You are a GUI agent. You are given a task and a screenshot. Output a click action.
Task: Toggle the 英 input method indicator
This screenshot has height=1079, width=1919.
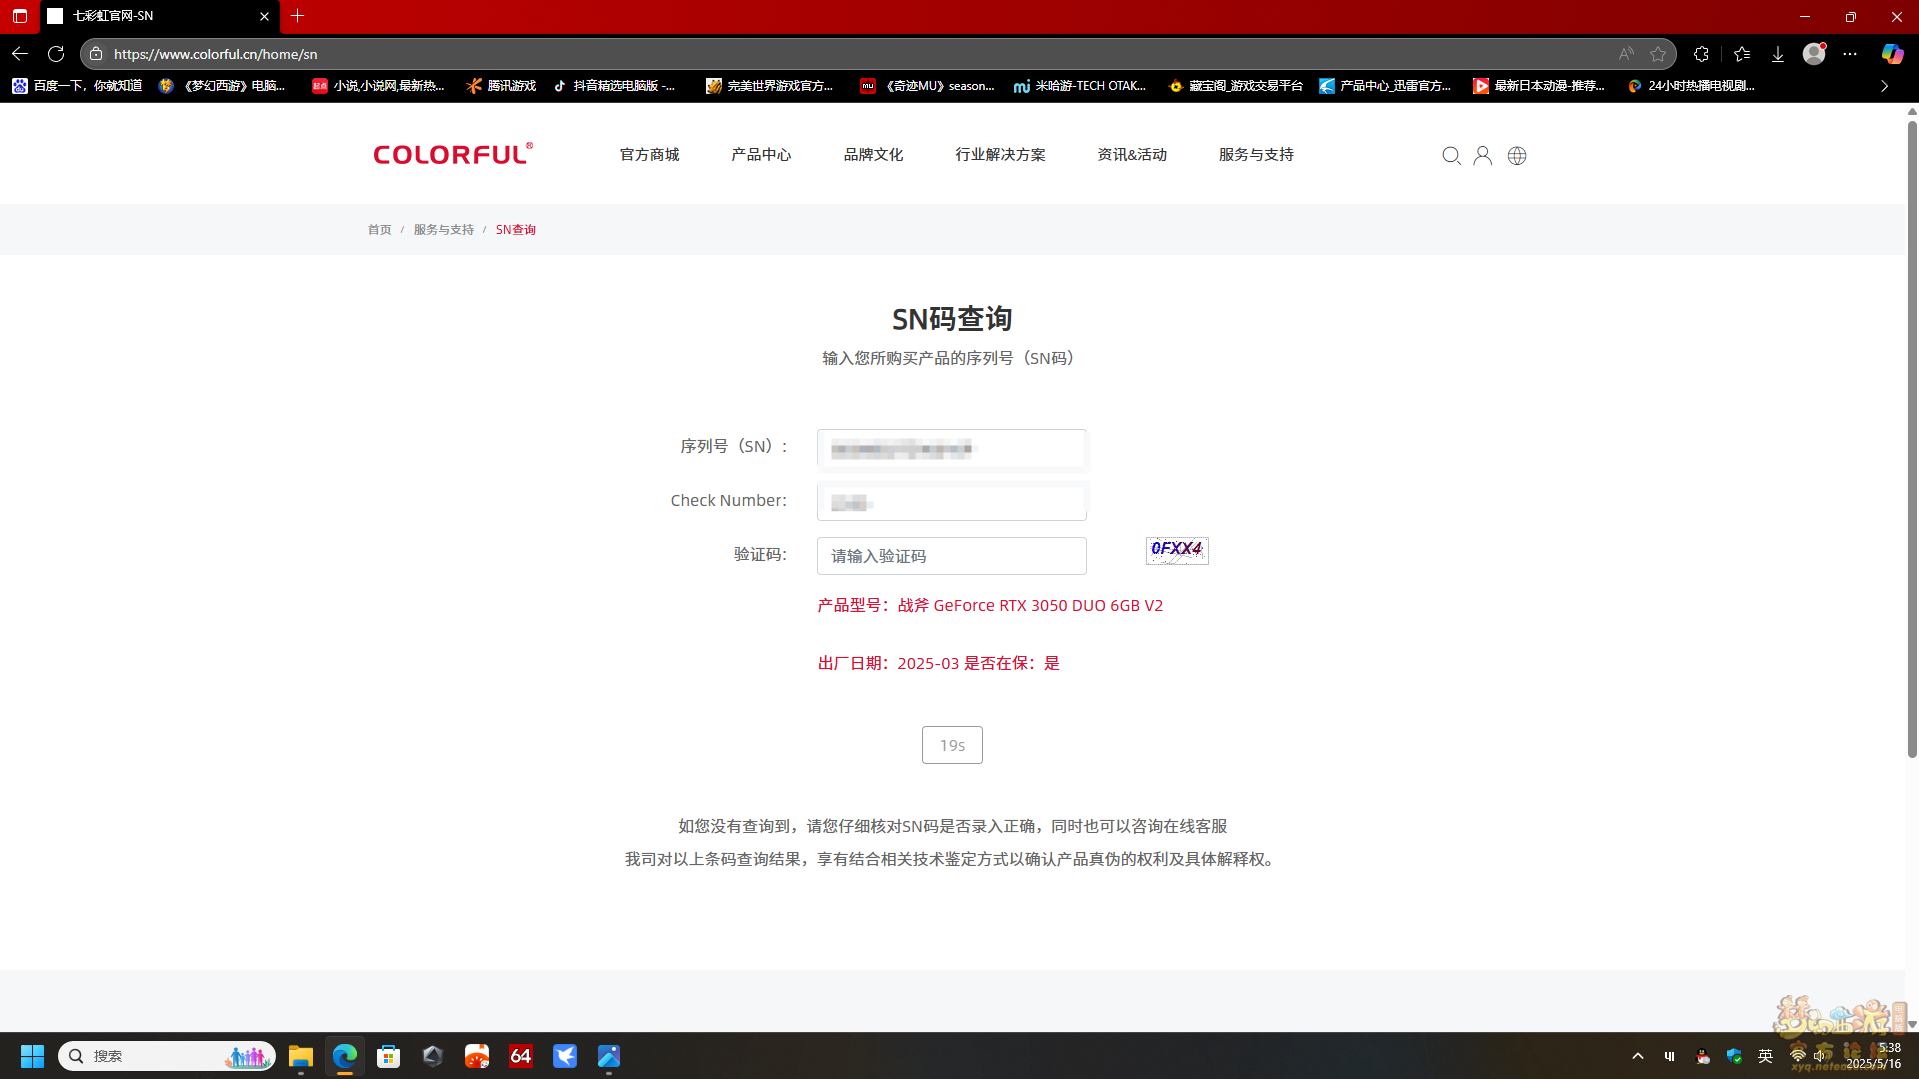(x=1766, y=1056)
